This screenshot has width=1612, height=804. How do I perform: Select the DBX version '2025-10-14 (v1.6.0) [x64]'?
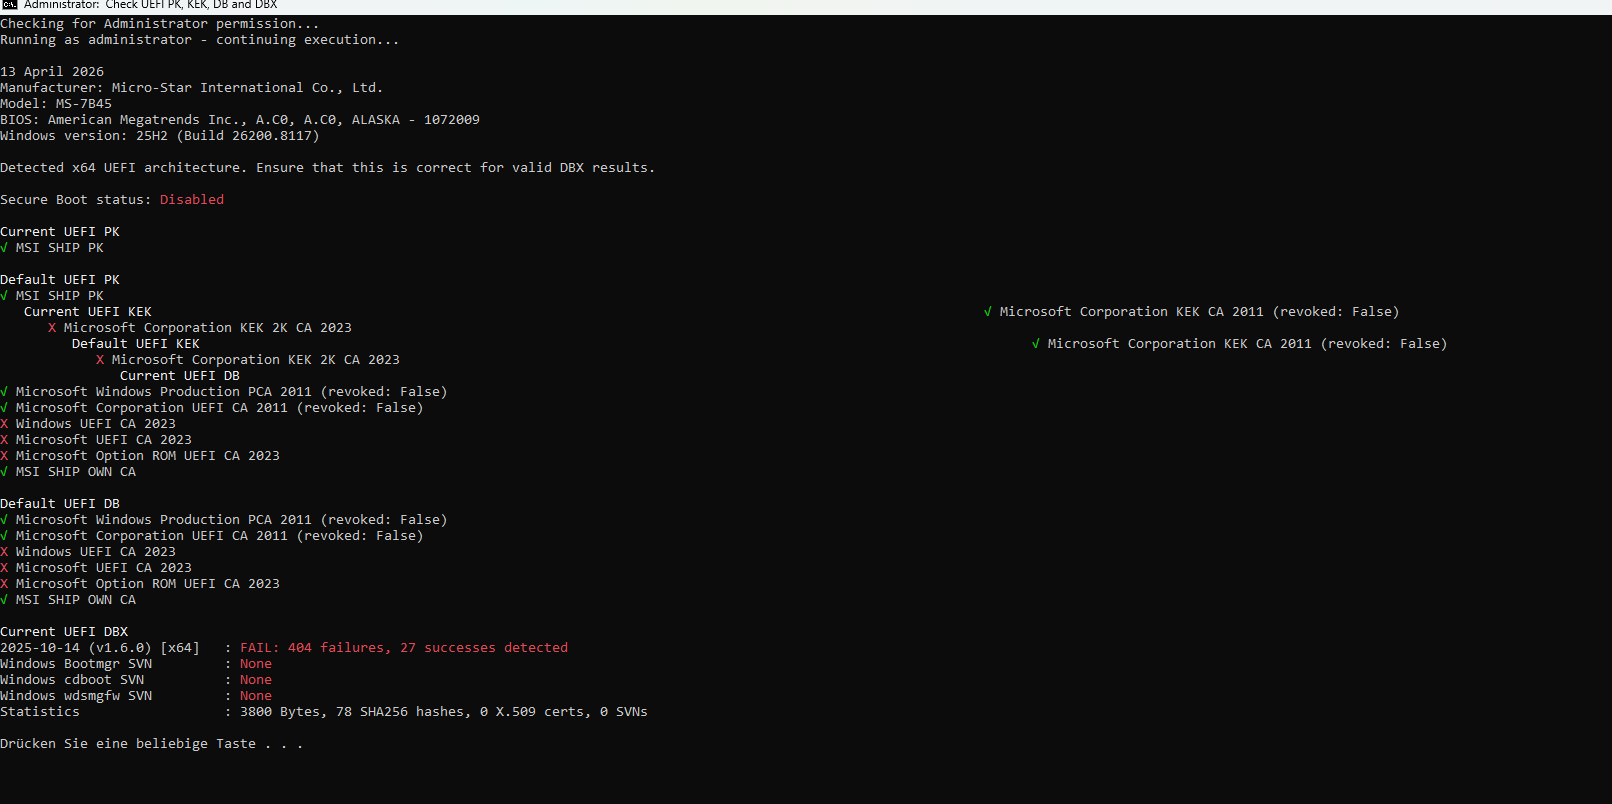click(100, 648)
